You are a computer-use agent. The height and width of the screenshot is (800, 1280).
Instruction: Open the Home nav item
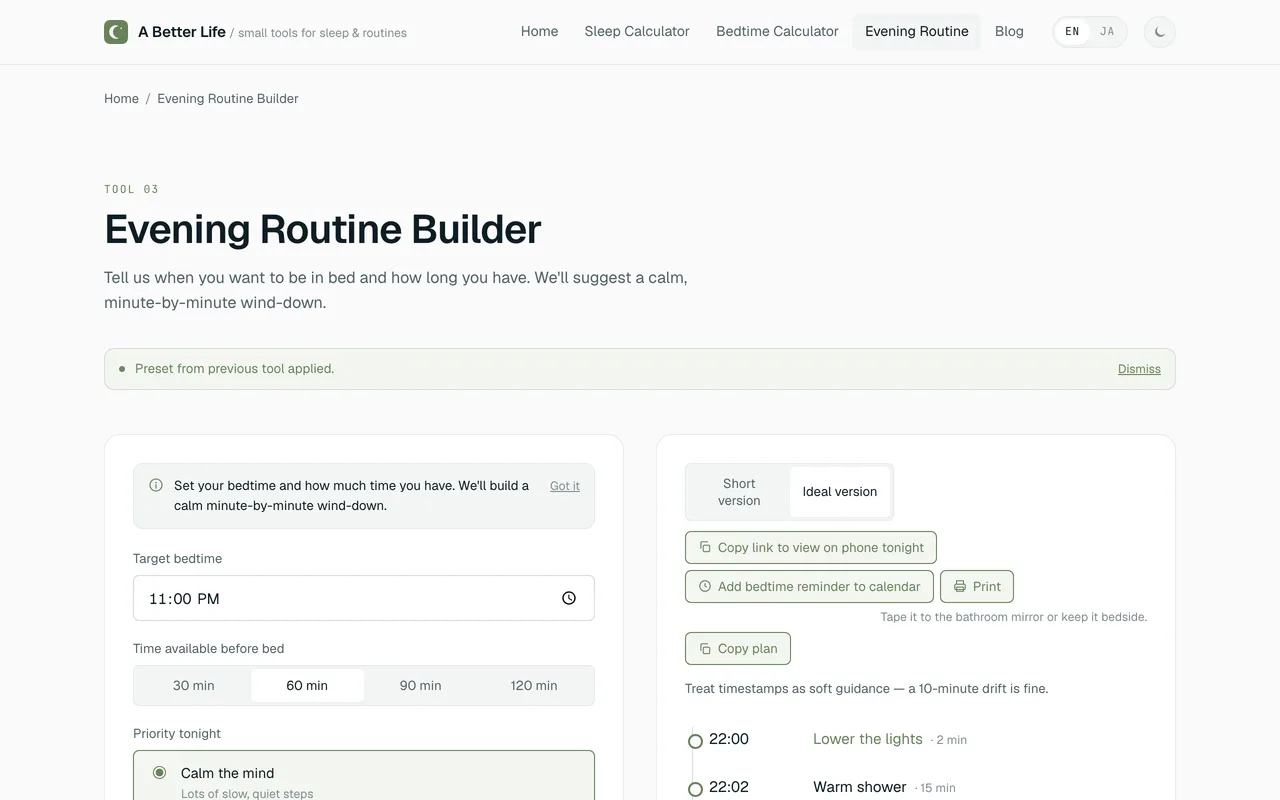pos(540,32)
